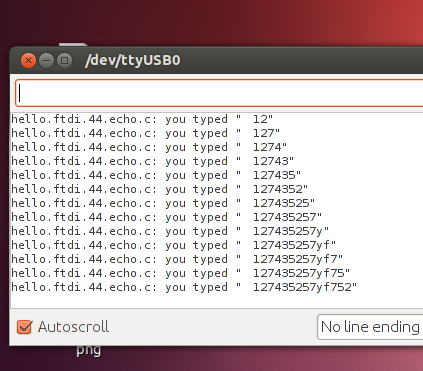The image size is (423, 371).
Task: Click output line ending with " 127435257"
Action: point(167,217)
